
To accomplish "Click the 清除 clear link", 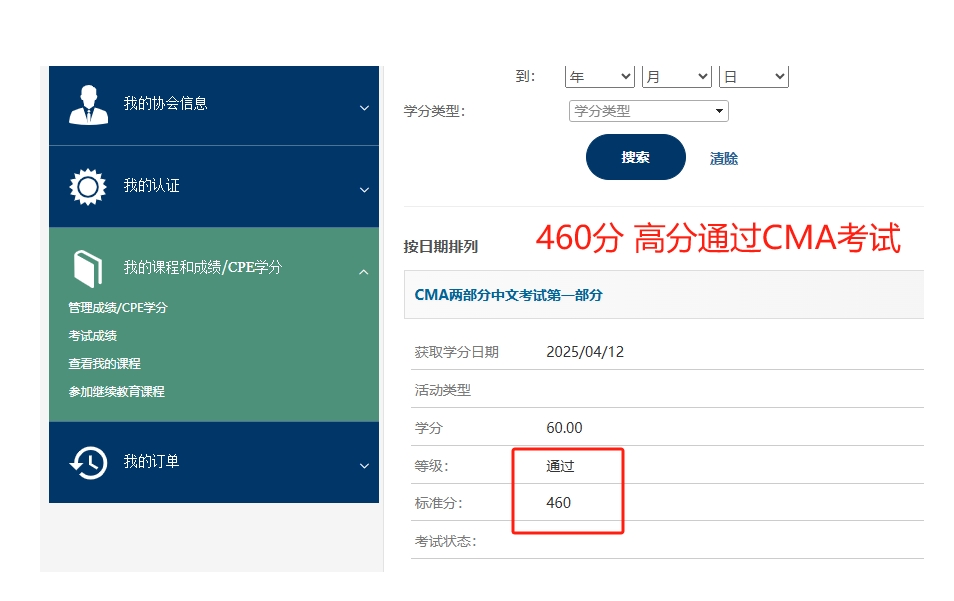I will 723,158.
